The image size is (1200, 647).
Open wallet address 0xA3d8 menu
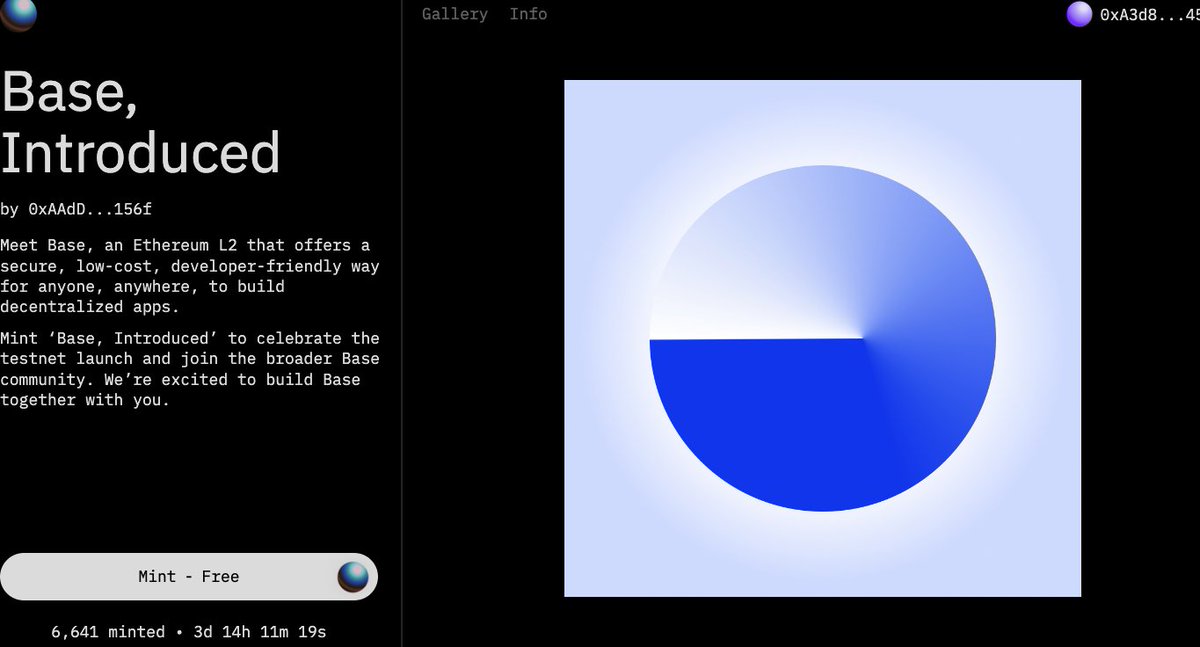[x=1149, y=15]
